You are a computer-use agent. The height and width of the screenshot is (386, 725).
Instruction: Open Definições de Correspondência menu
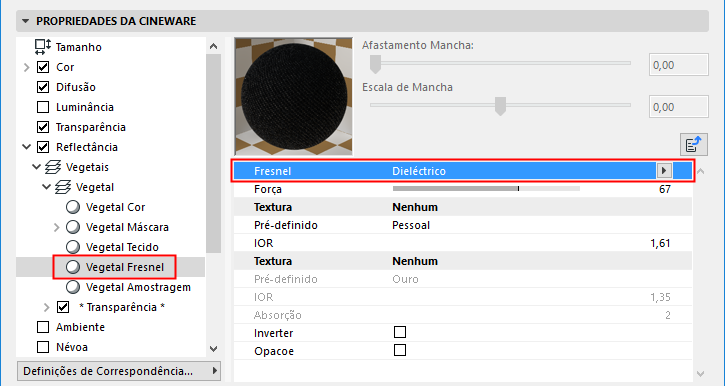[x=119, y=371]
